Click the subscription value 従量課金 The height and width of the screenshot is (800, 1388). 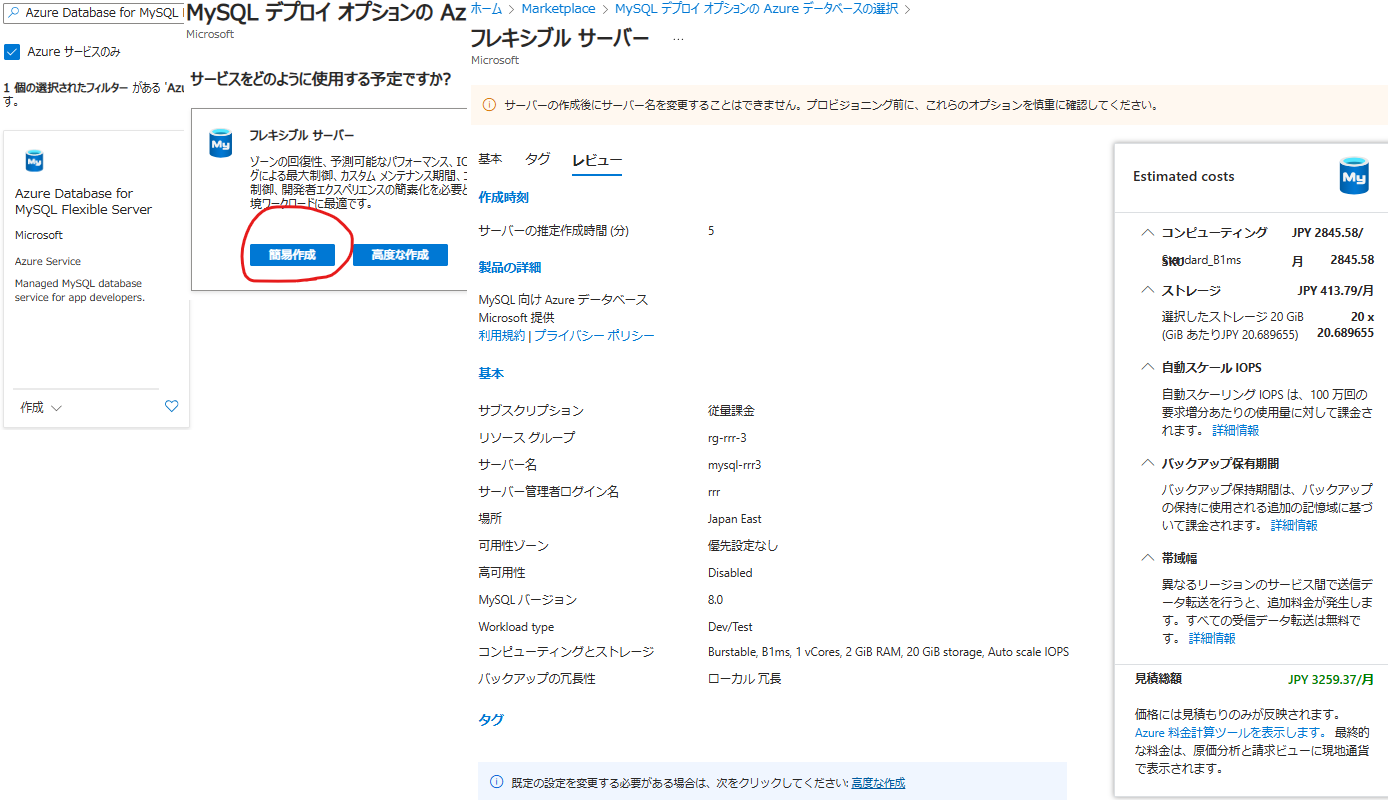click(x=731, y=411)
